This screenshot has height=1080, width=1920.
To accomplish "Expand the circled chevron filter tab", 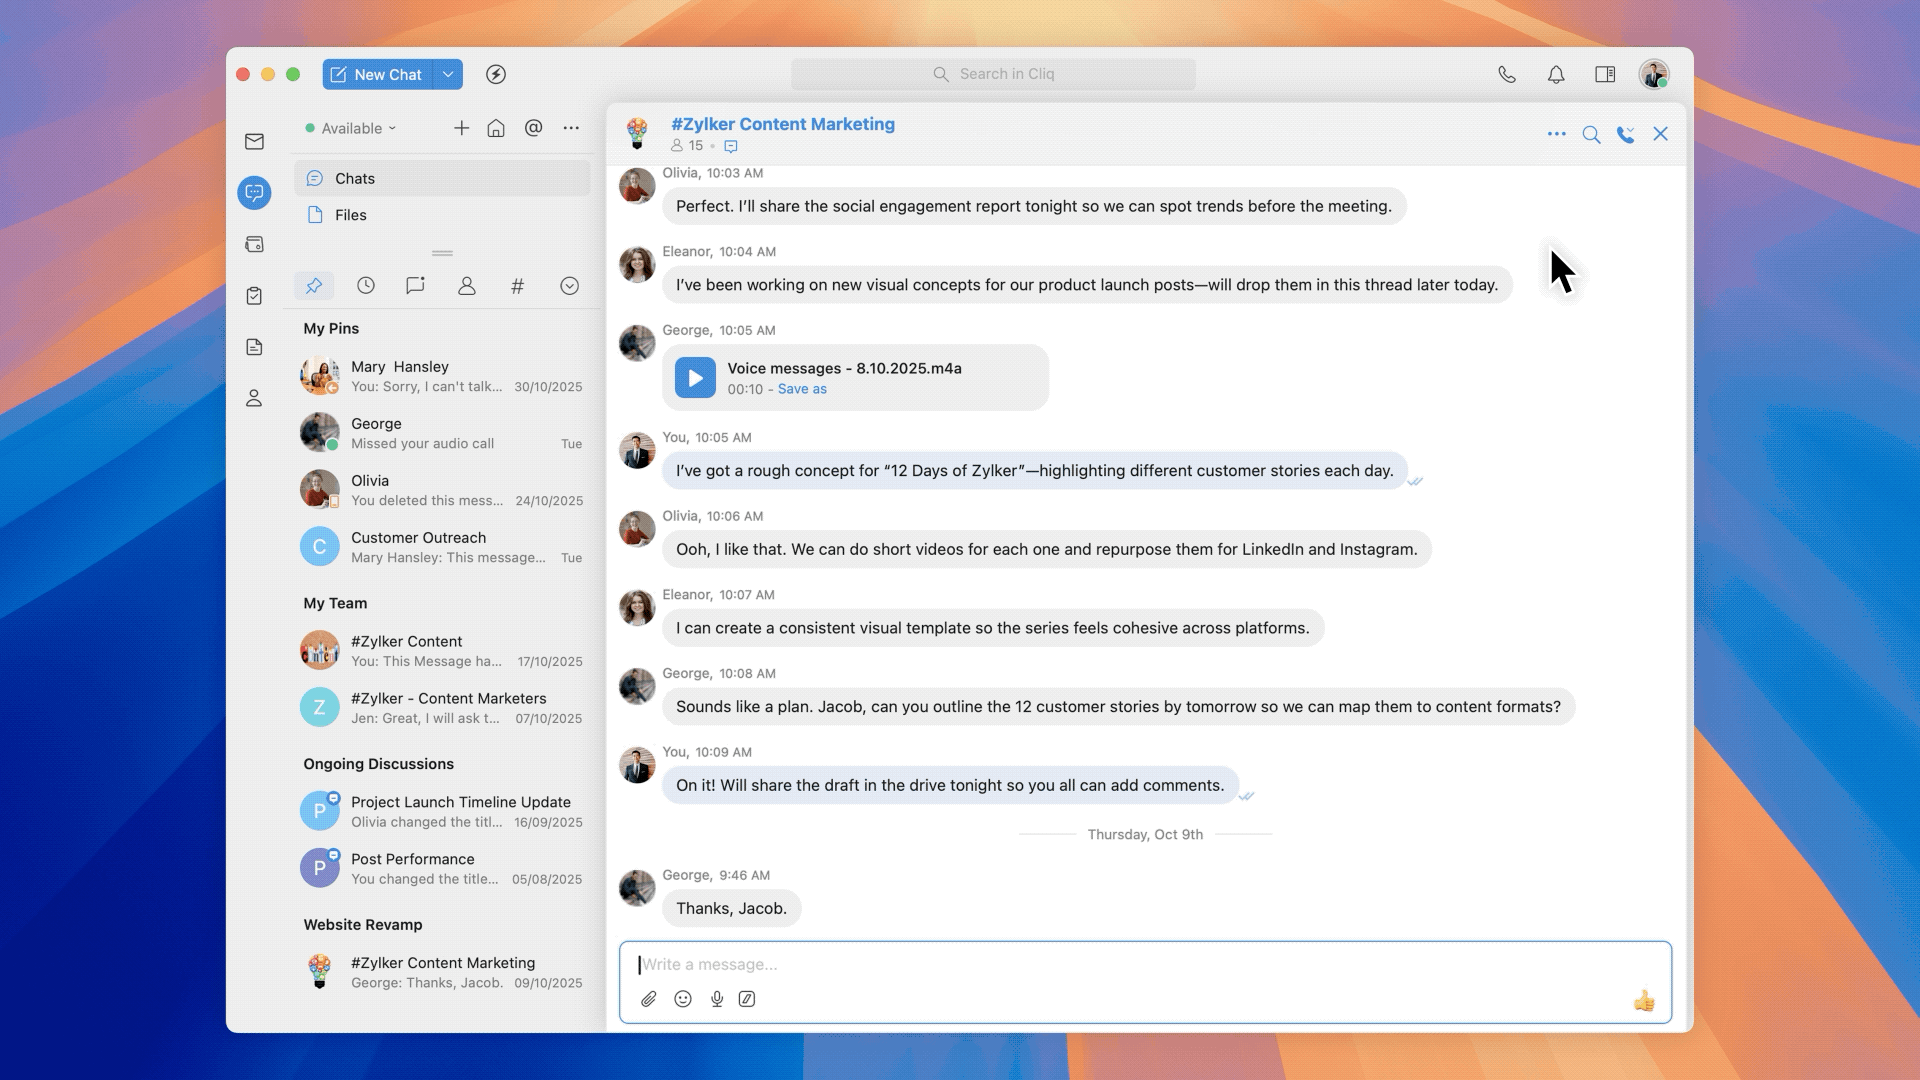I will coord(569,286).
